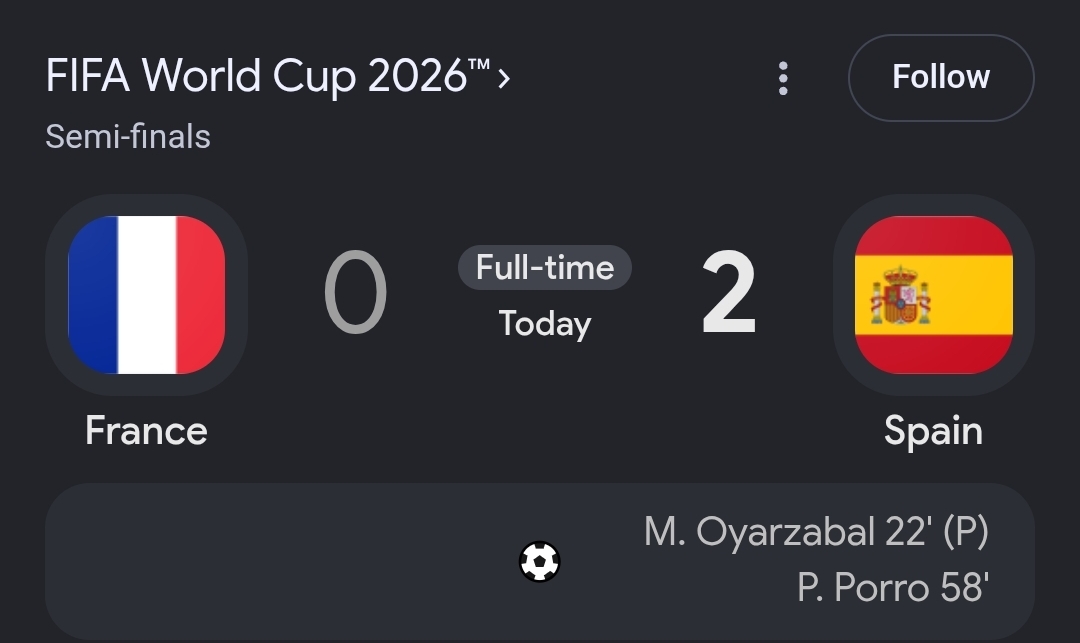Image resolution: width=1080 pixels, height=643 pixels.
Task: Expand the goal scorers summary card
Action: [x=540, y=562]
